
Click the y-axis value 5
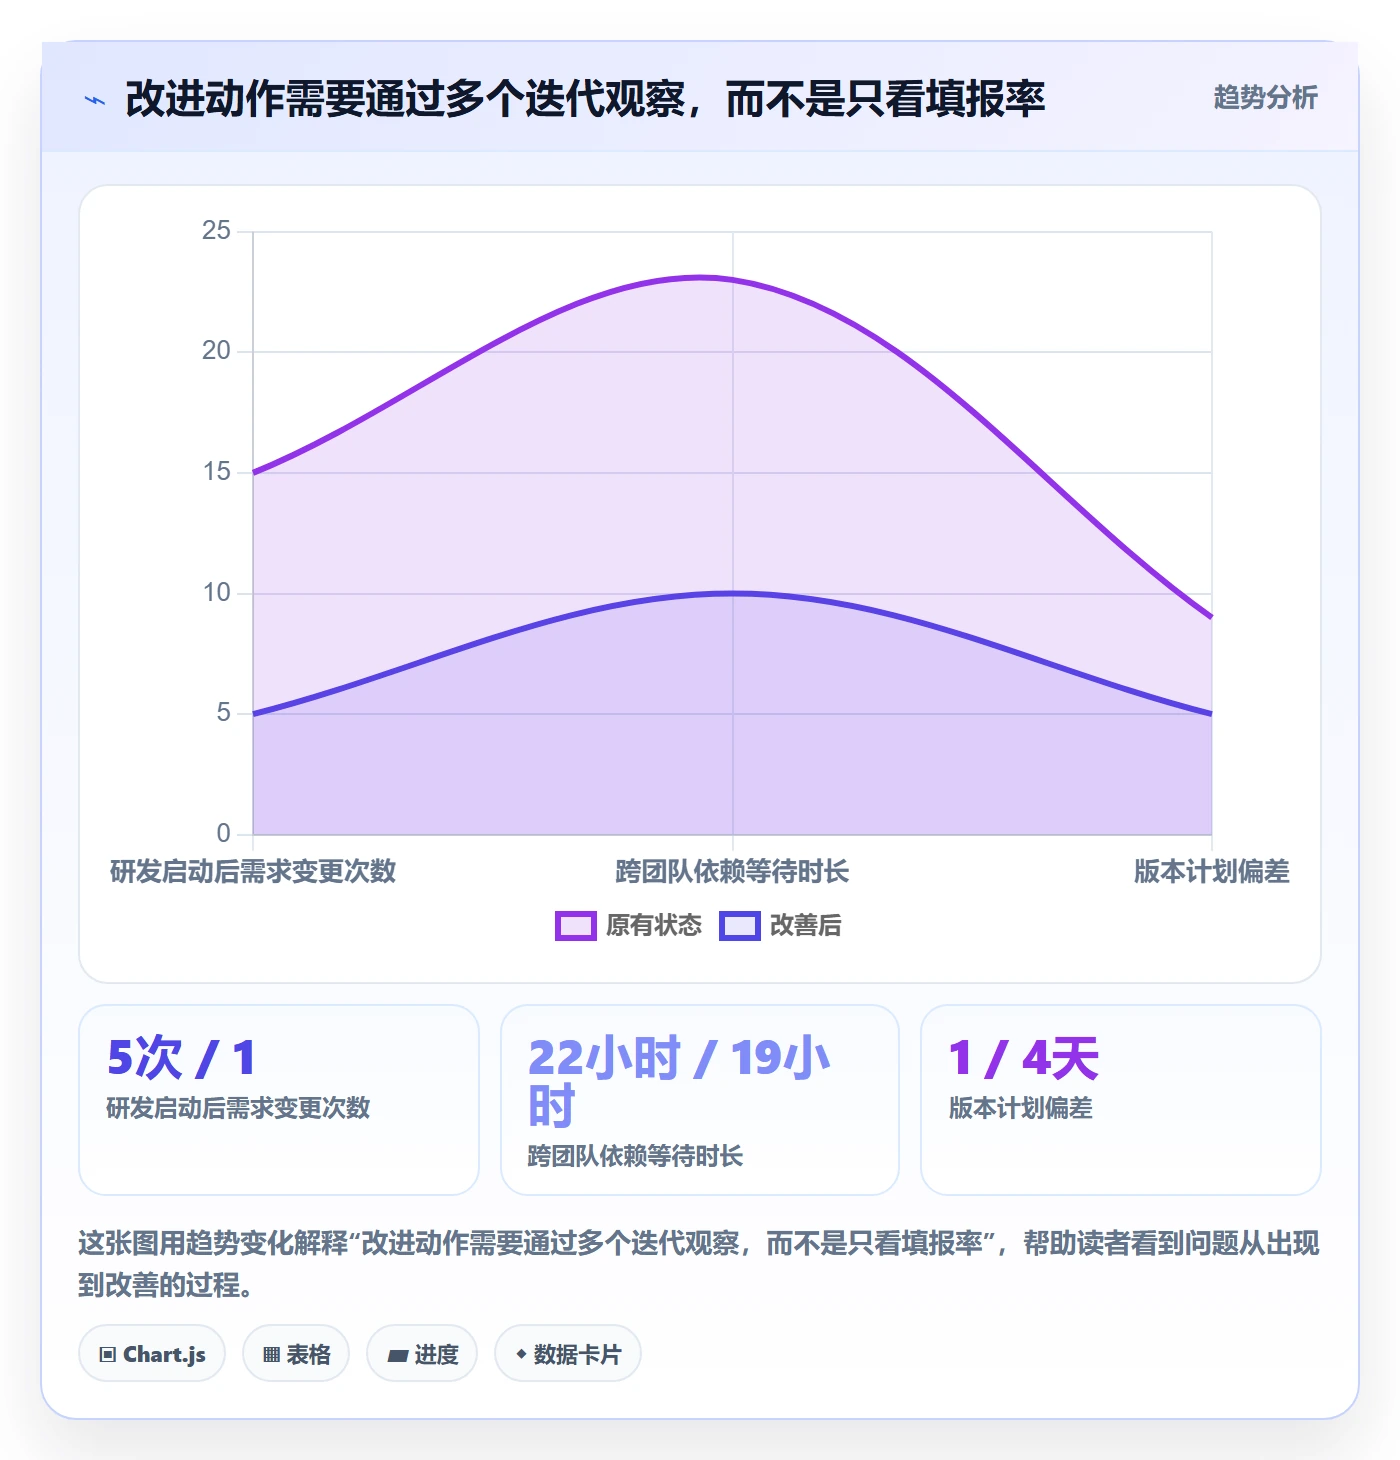[x=223, y=713]
